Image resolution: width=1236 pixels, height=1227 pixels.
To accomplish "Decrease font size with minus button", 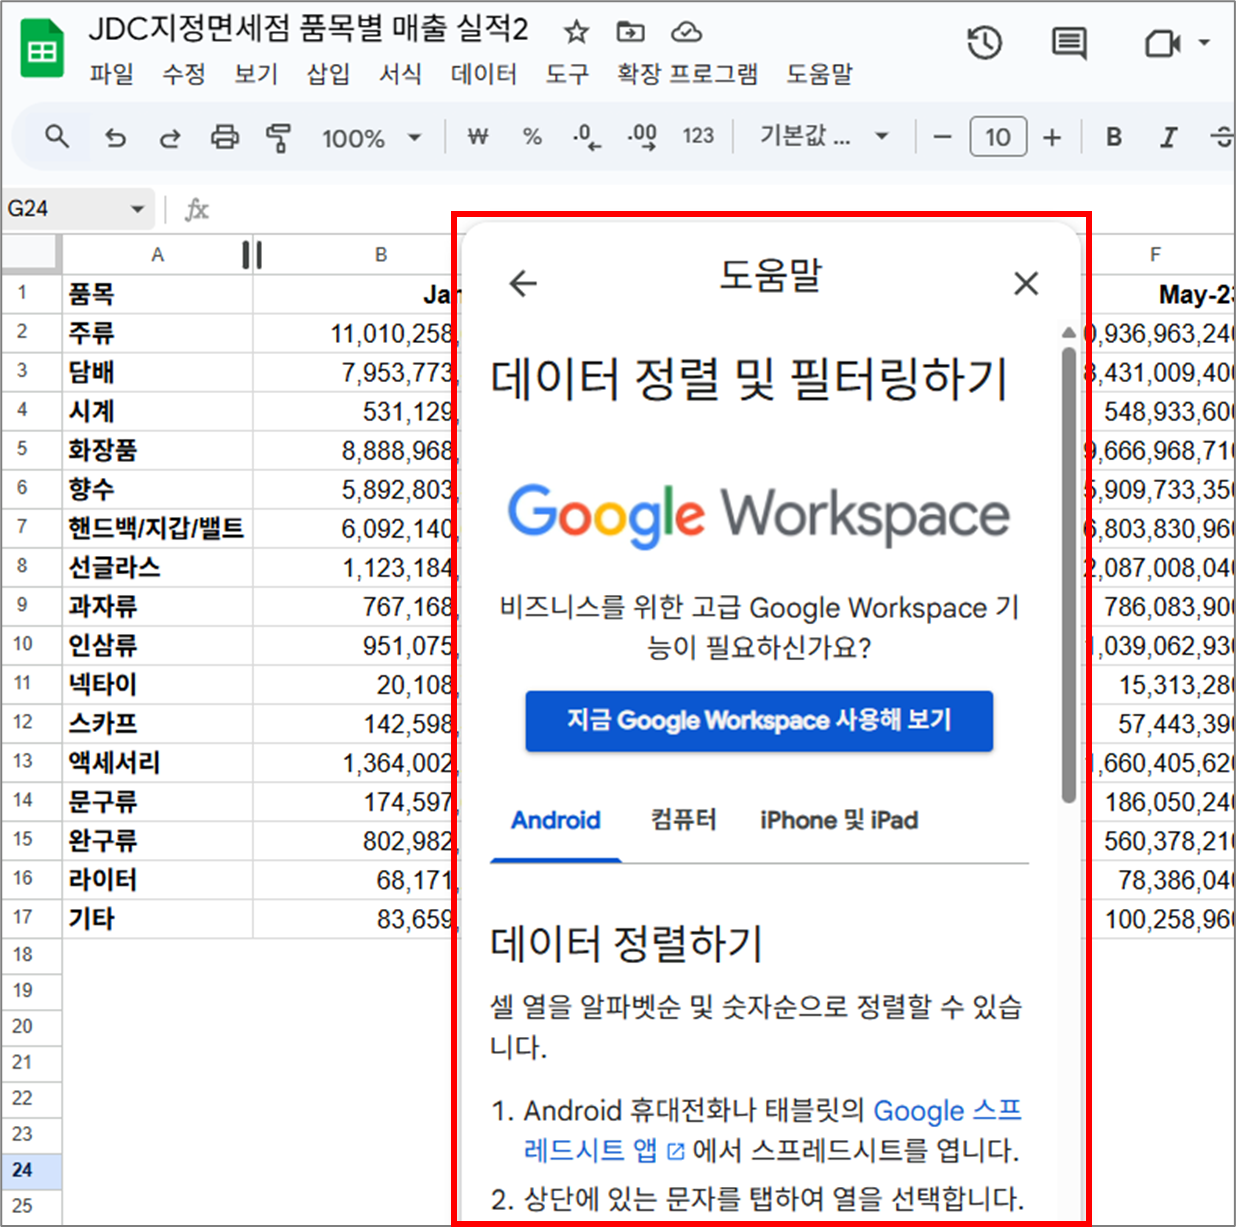I will coord(942,137).
